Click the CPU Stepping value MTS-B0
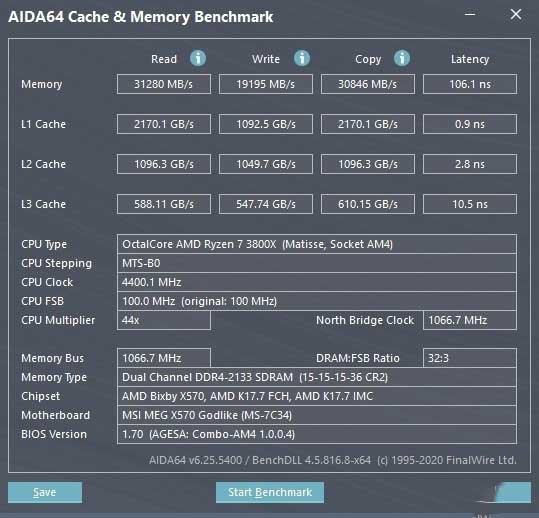The width and height of the screenshot is (539, 518). pos(317,263)
